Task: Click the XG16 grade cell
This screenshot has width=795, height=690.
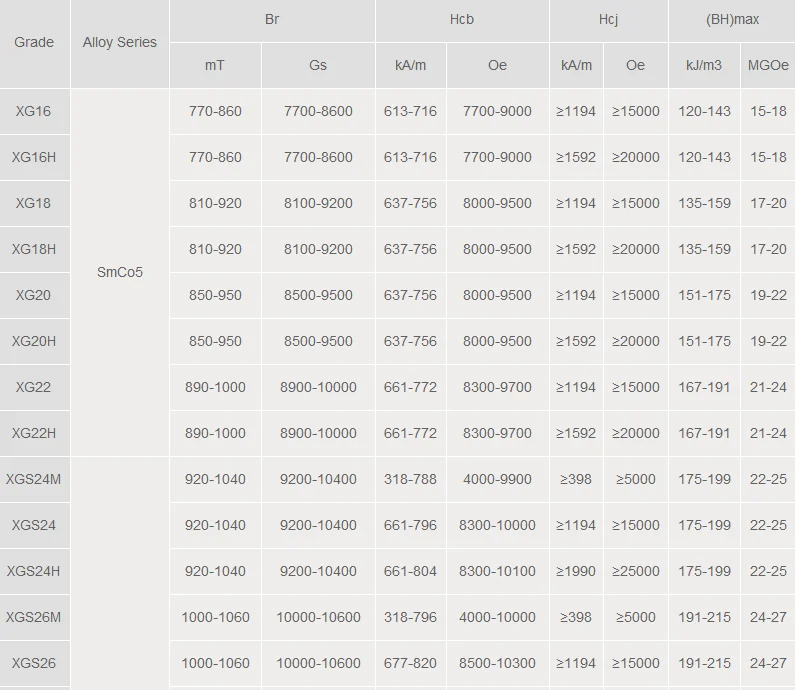Action: pyautogui.click(x=34, y=111)
